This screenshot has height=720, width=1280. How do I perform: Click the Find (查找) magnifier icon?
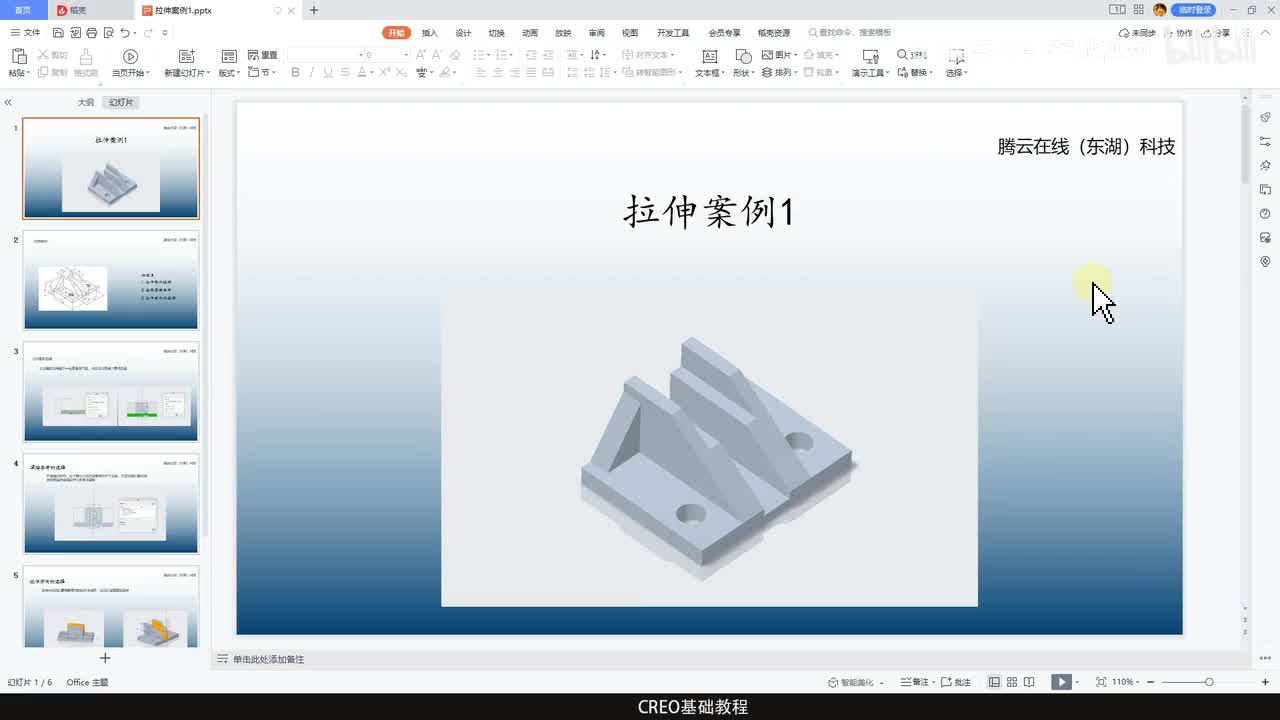click(903, 55)
